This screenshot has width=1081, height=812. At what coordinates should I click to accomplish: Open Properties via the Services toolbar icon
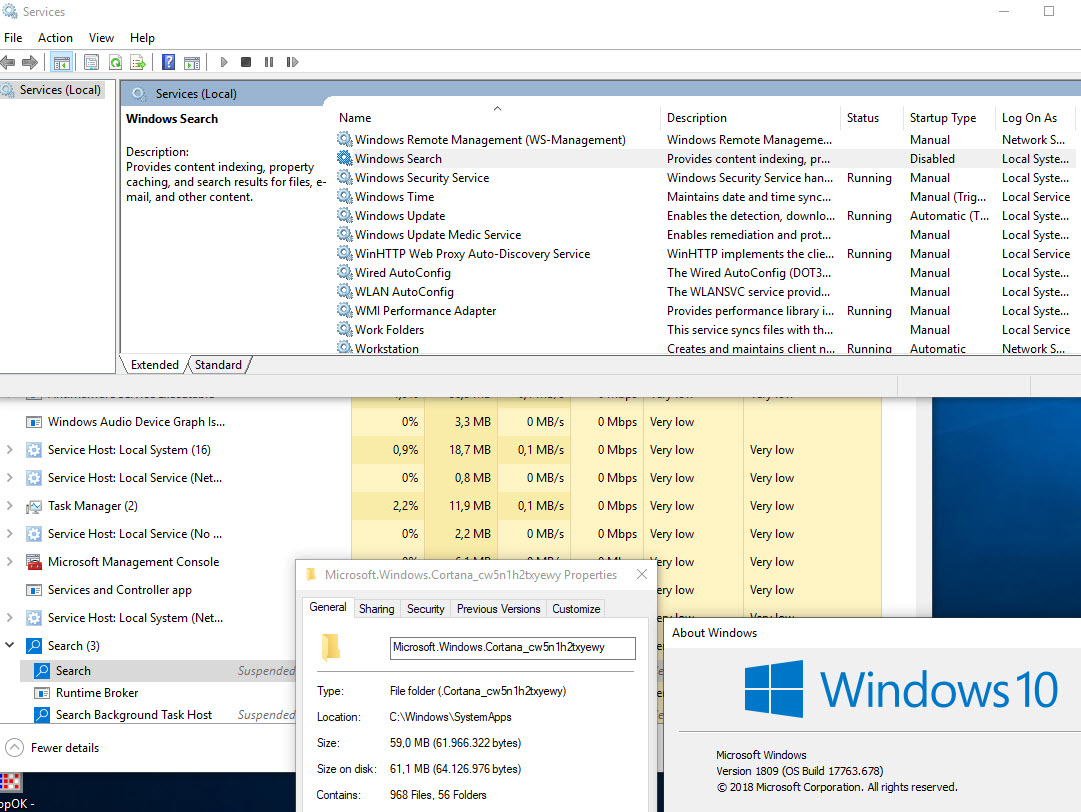[91, 63]
